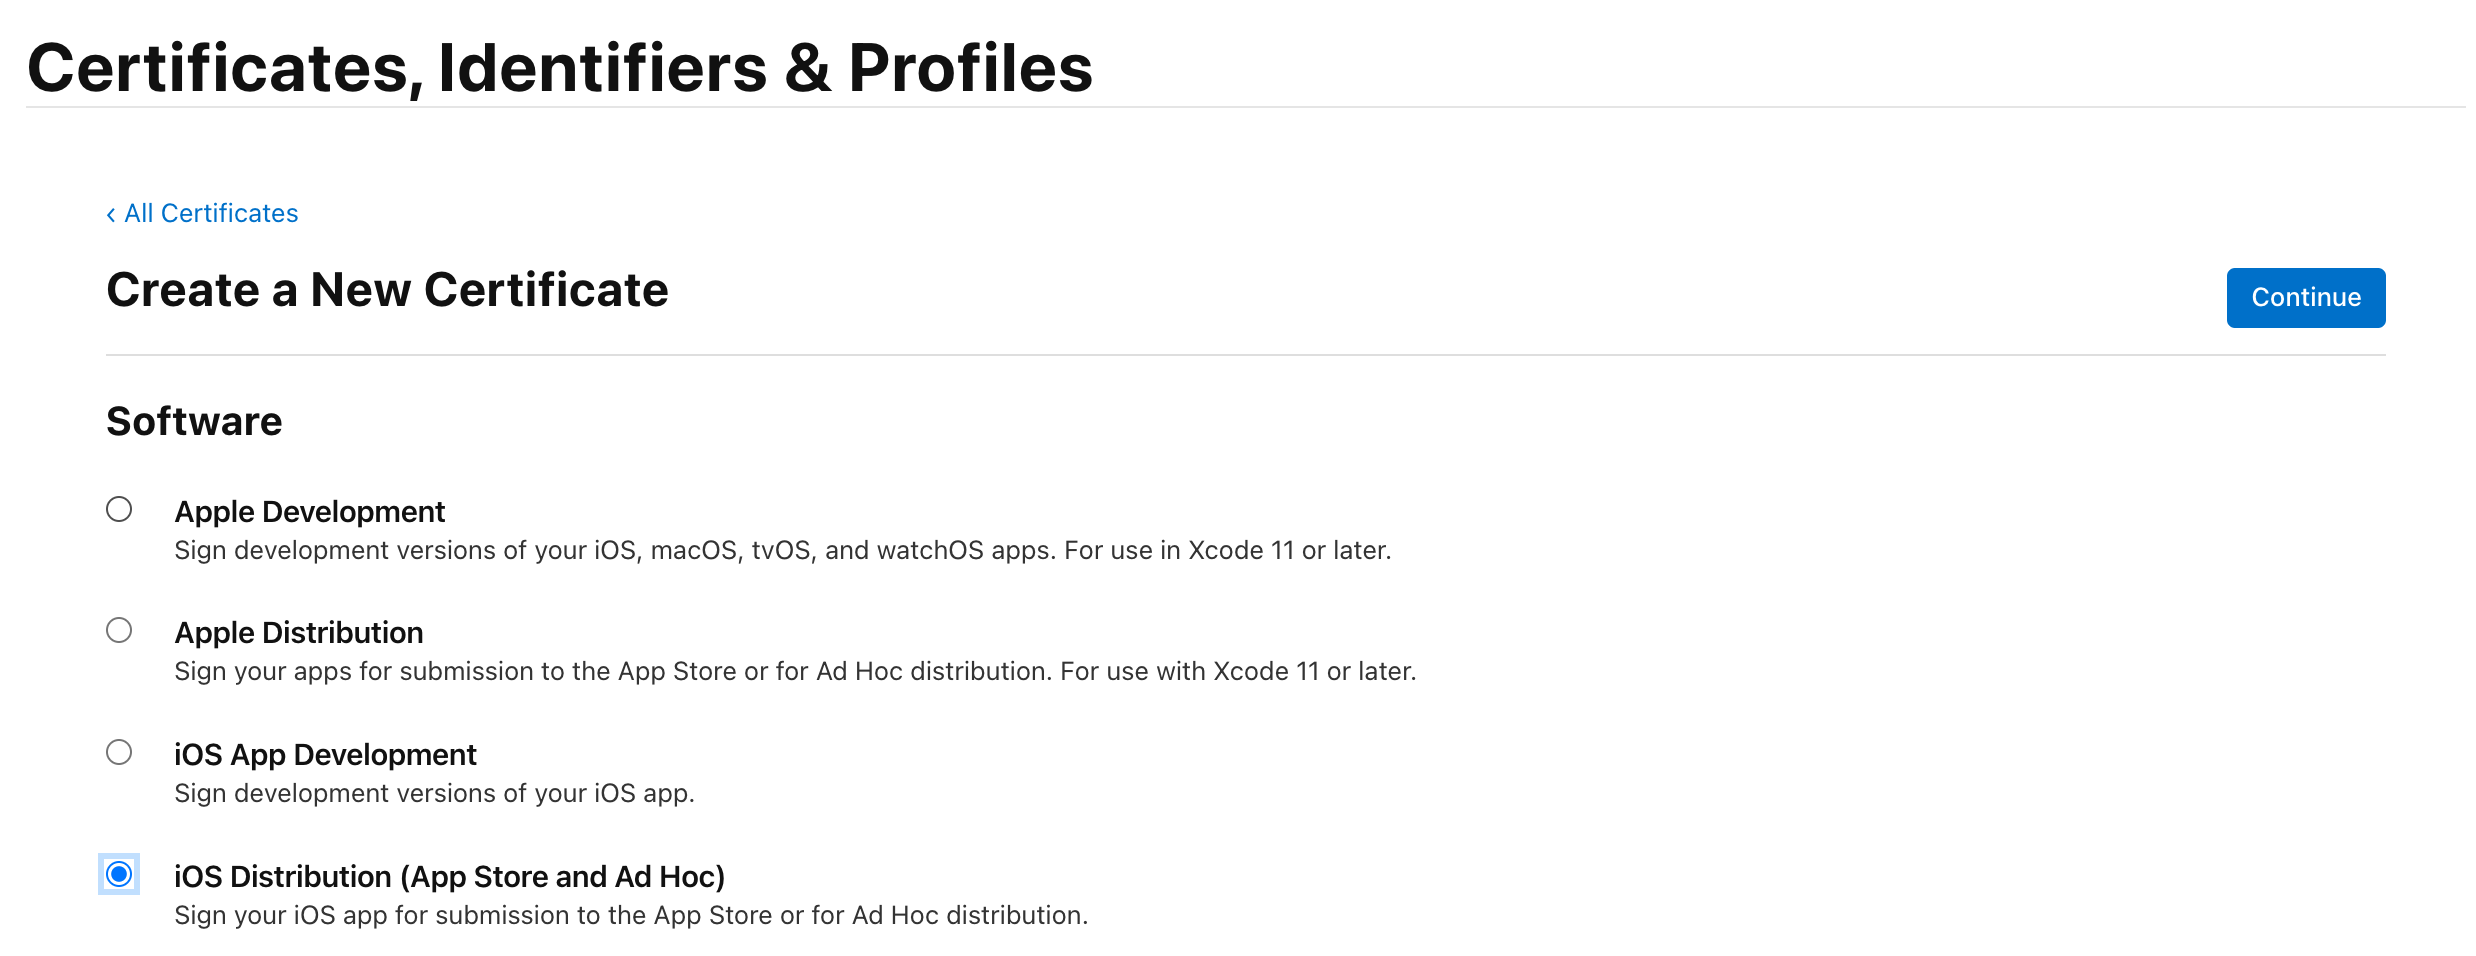The image size is (2476, 956).
Task: Click the Apple Development label text
Action: (310, 511)
